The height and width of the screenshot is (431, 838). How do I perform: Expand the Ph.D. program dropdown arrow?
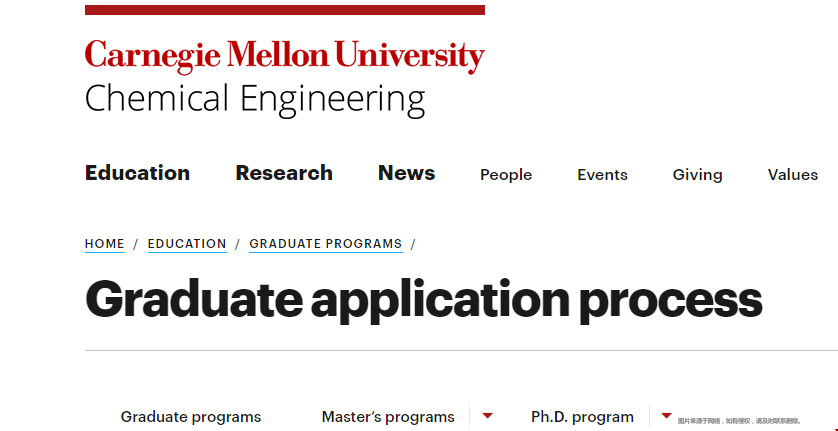666,415
